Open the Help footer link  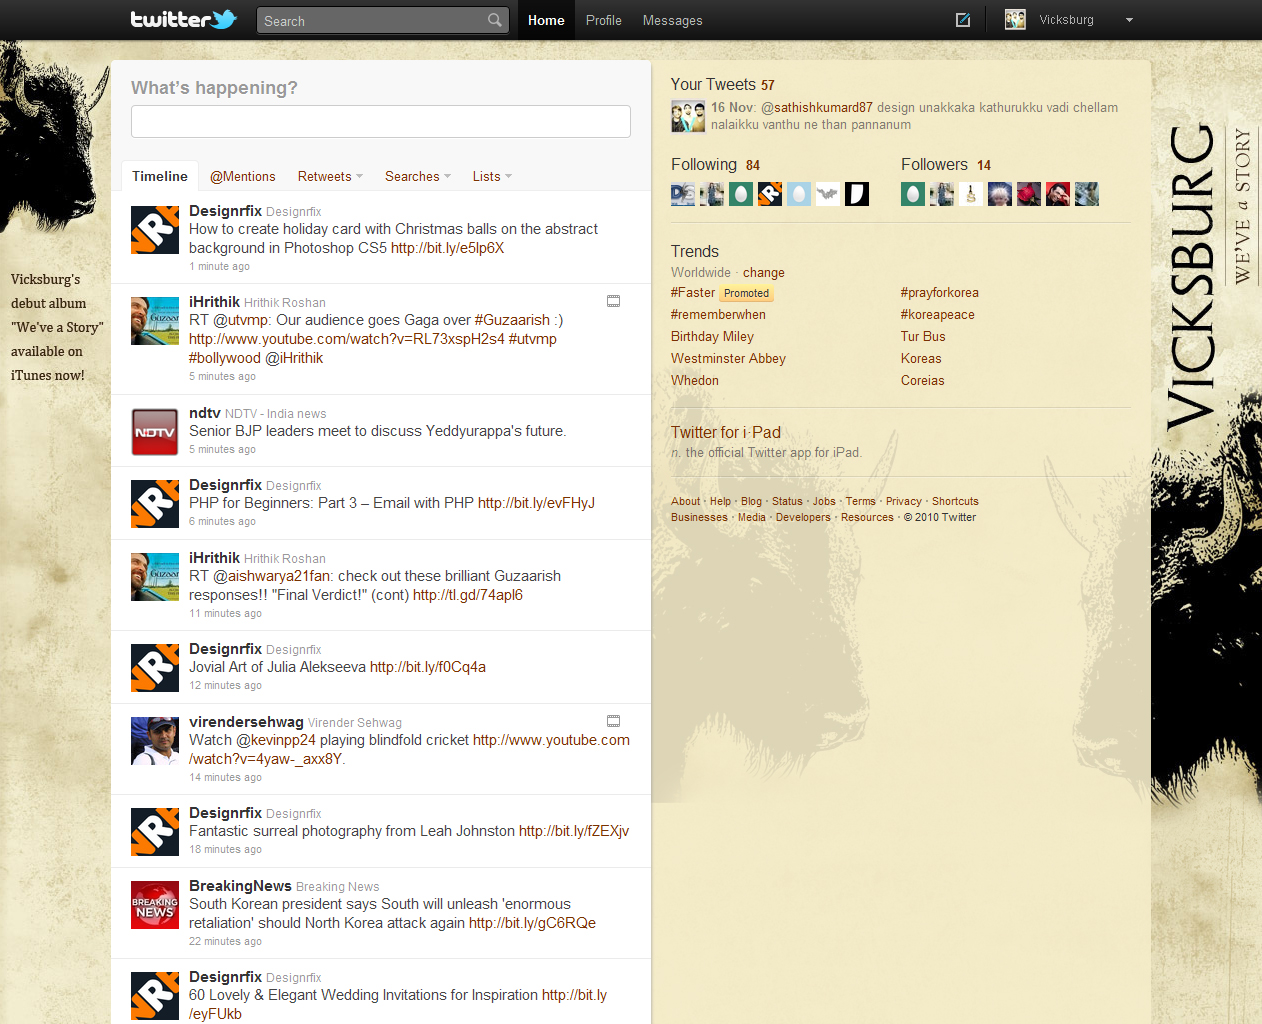(x=720, y=501)
